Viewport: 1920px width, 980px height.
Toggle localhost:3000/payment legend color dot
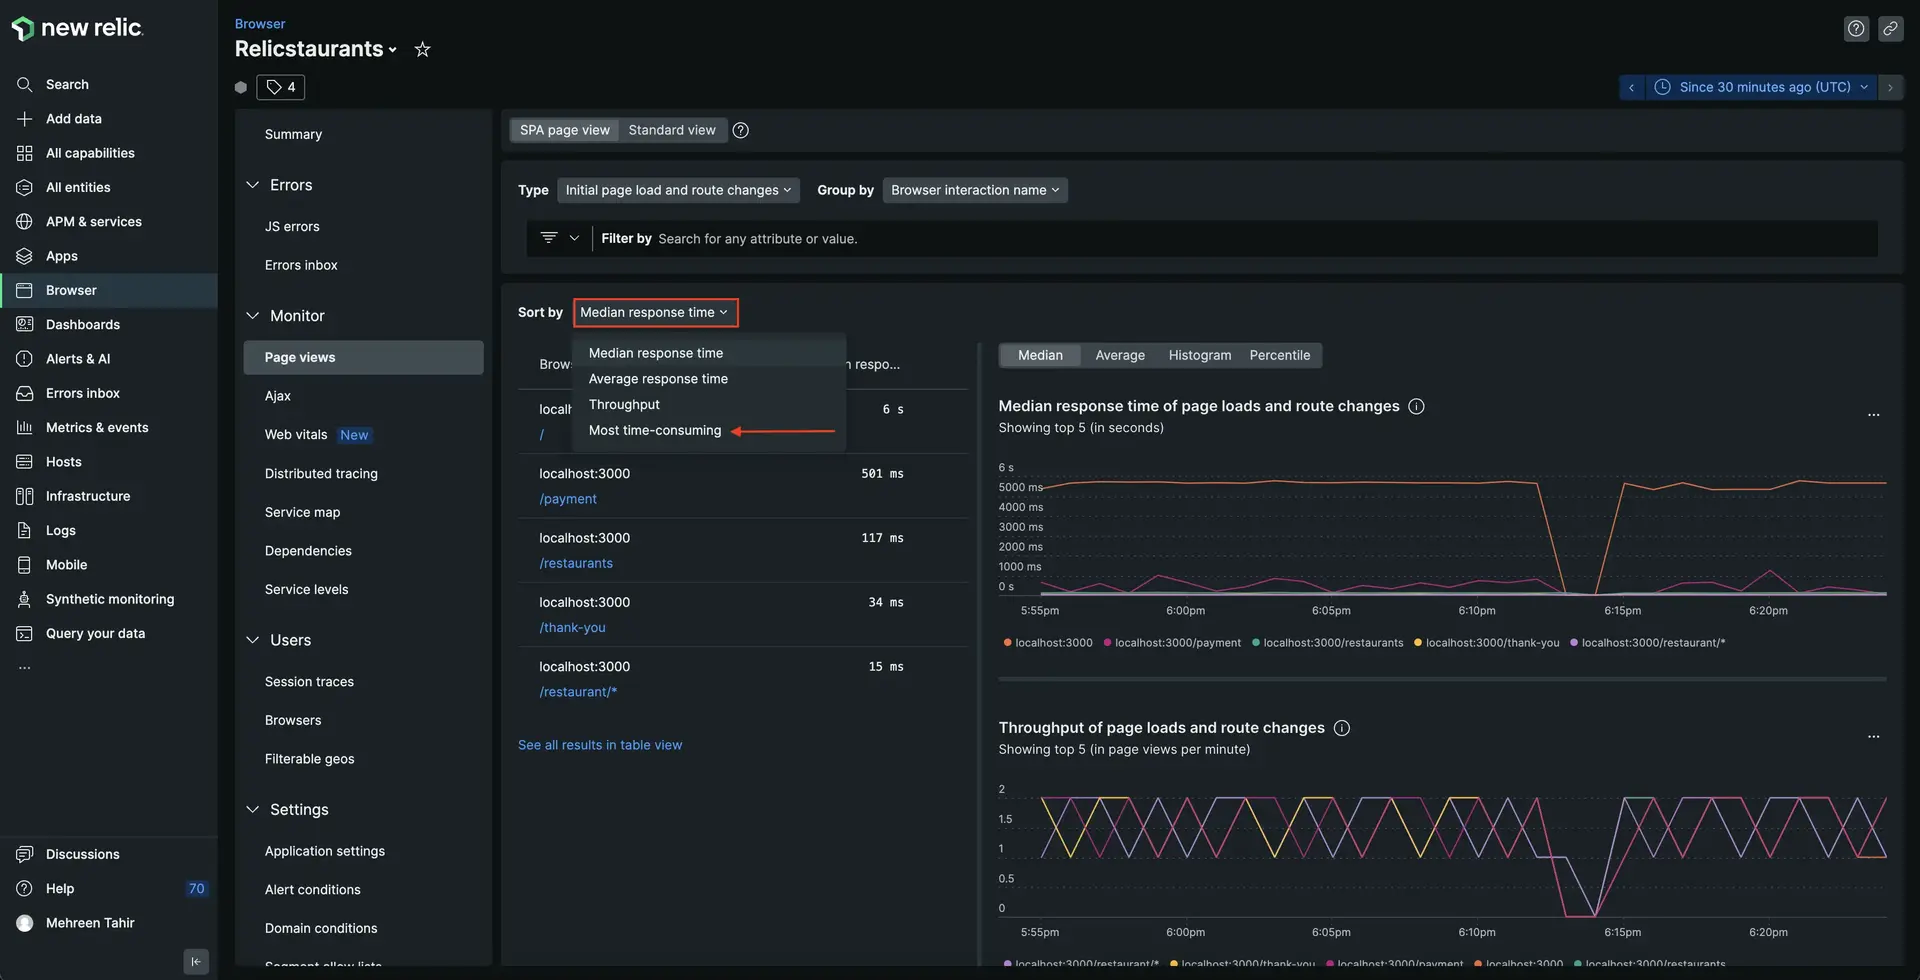(1107, 643)
